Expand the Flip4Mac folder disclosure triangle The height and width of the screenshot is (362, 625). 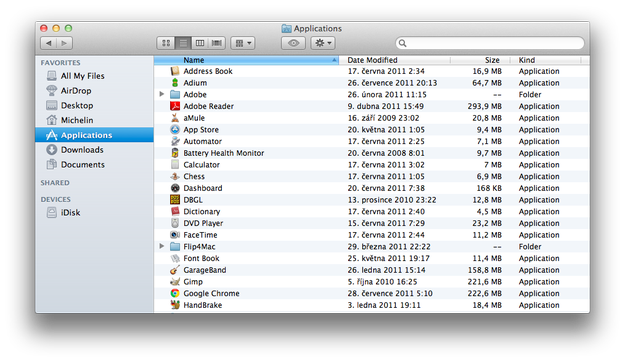(x=161, y=246)
